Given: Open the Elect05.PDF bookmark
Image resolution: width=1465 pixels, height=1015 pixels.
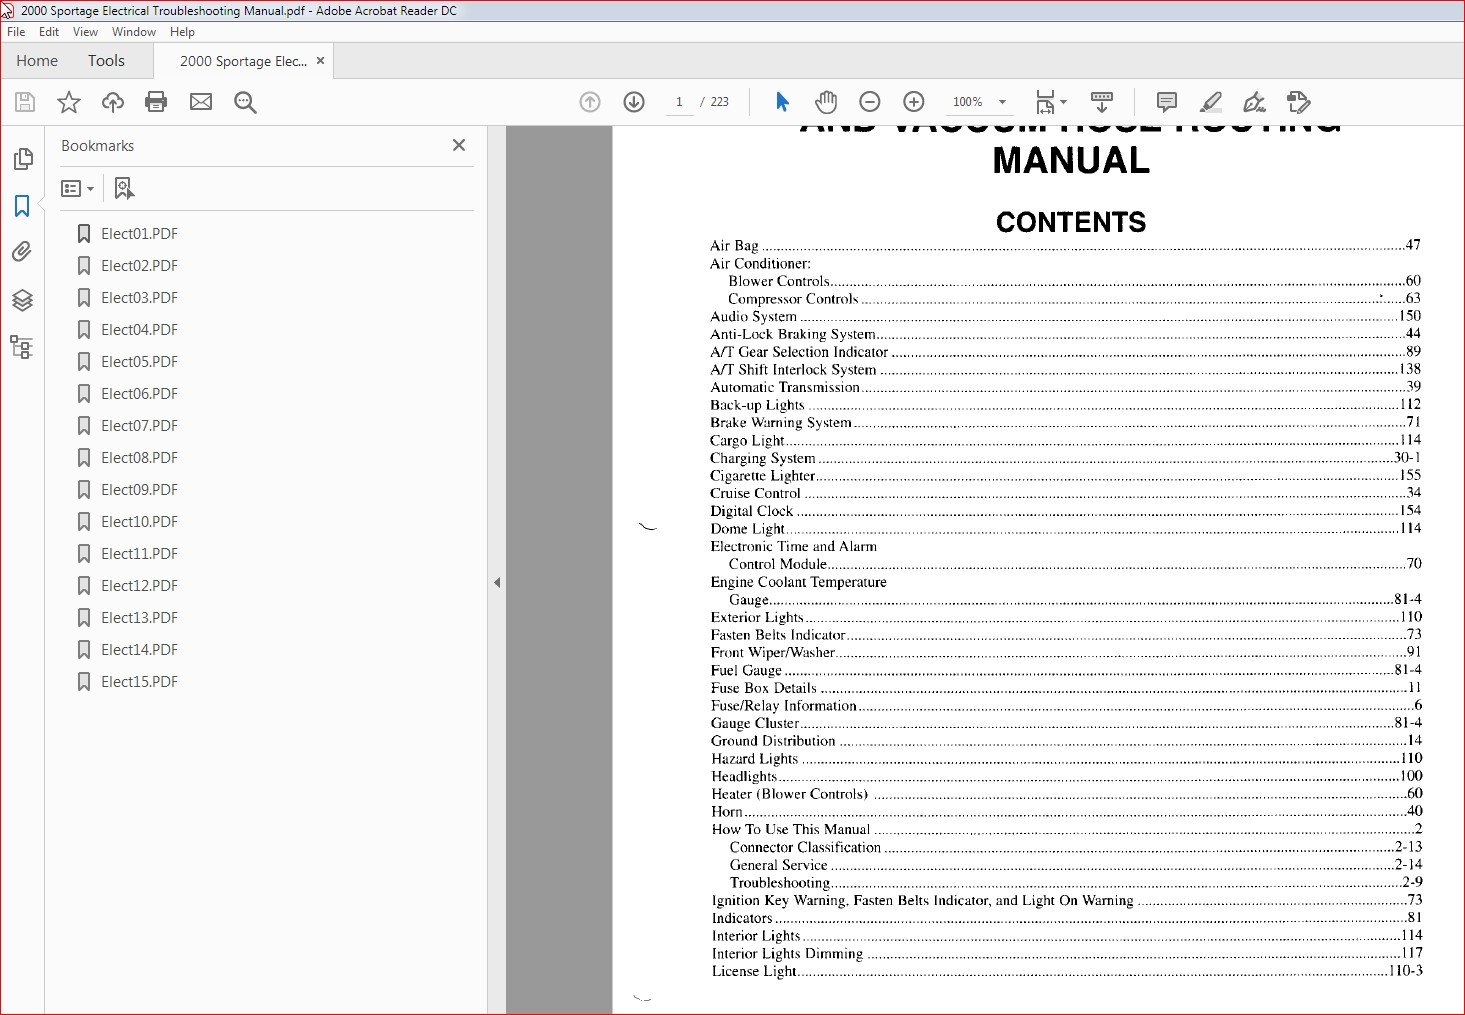Looking at the screenshot, I should [x=139, y=362].
